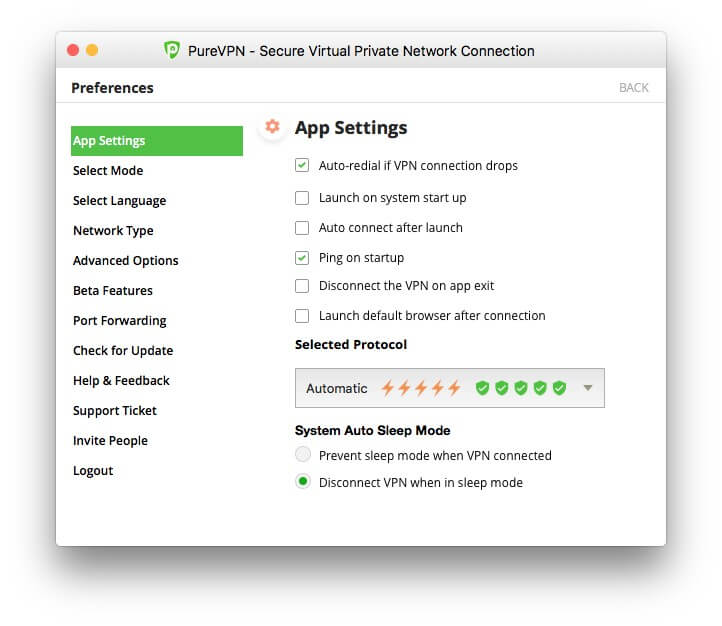This screenshot has width=722, height=626.
Task: Open the App Settings section in sidebar
Action: 157,141
